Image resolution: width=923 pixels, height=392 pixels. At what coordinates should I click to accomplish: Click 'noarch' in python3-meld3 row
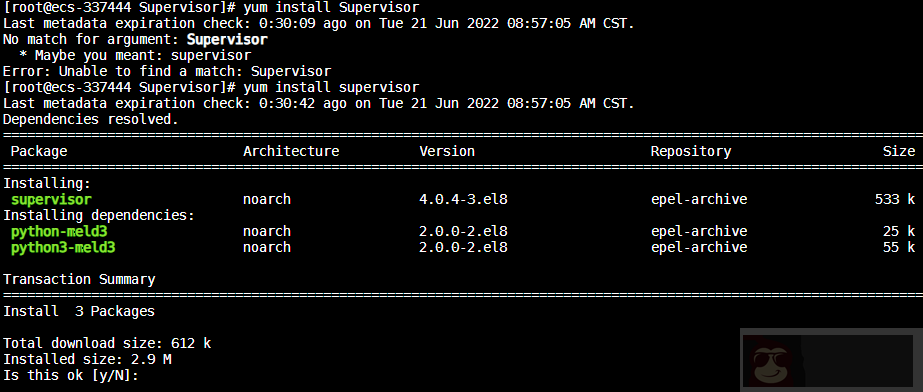267,247
